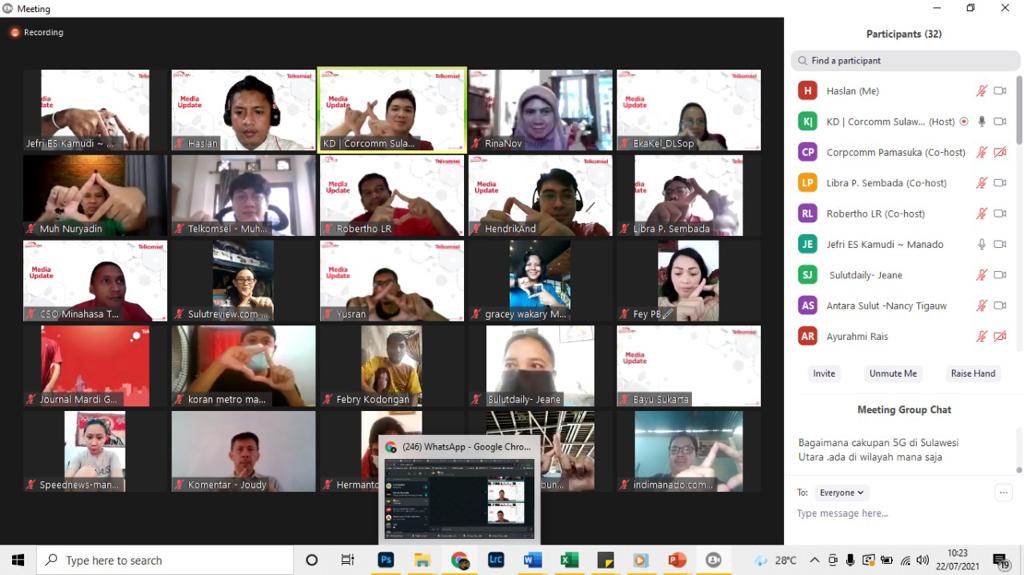Open Lightroom Classic from the taskbar
1024x575 pixels.
tap(497, 560)
